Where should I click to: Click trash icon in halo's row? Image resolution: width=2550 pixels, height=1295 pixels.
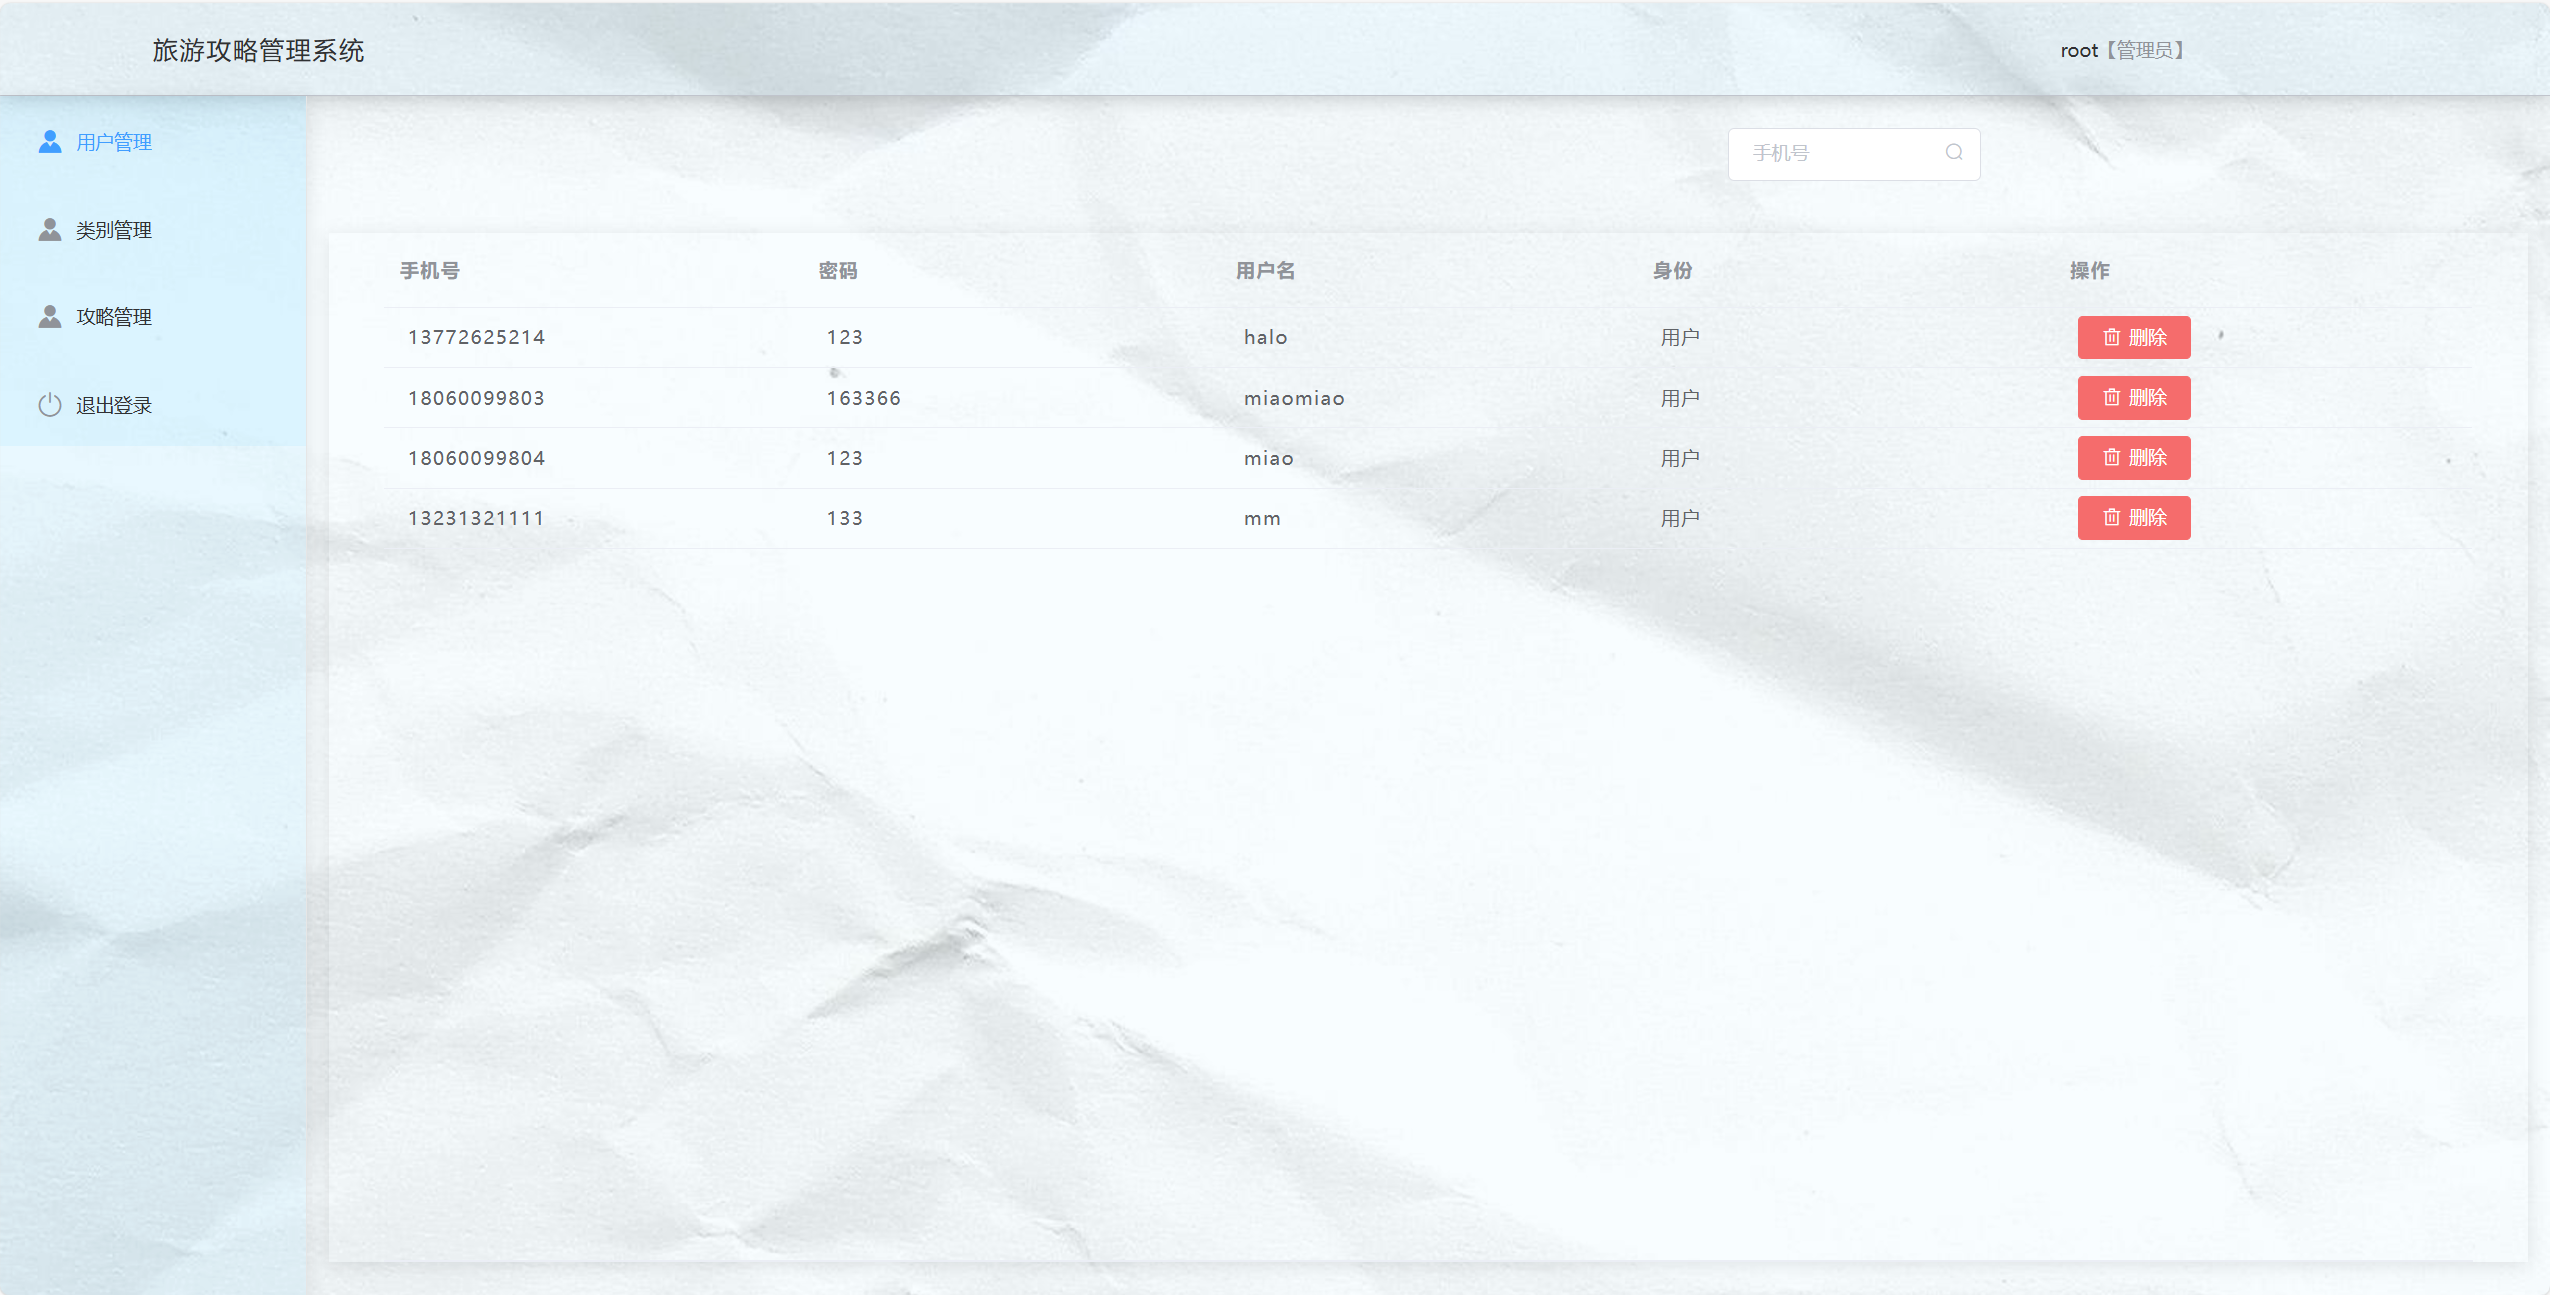pos(2111,337)
